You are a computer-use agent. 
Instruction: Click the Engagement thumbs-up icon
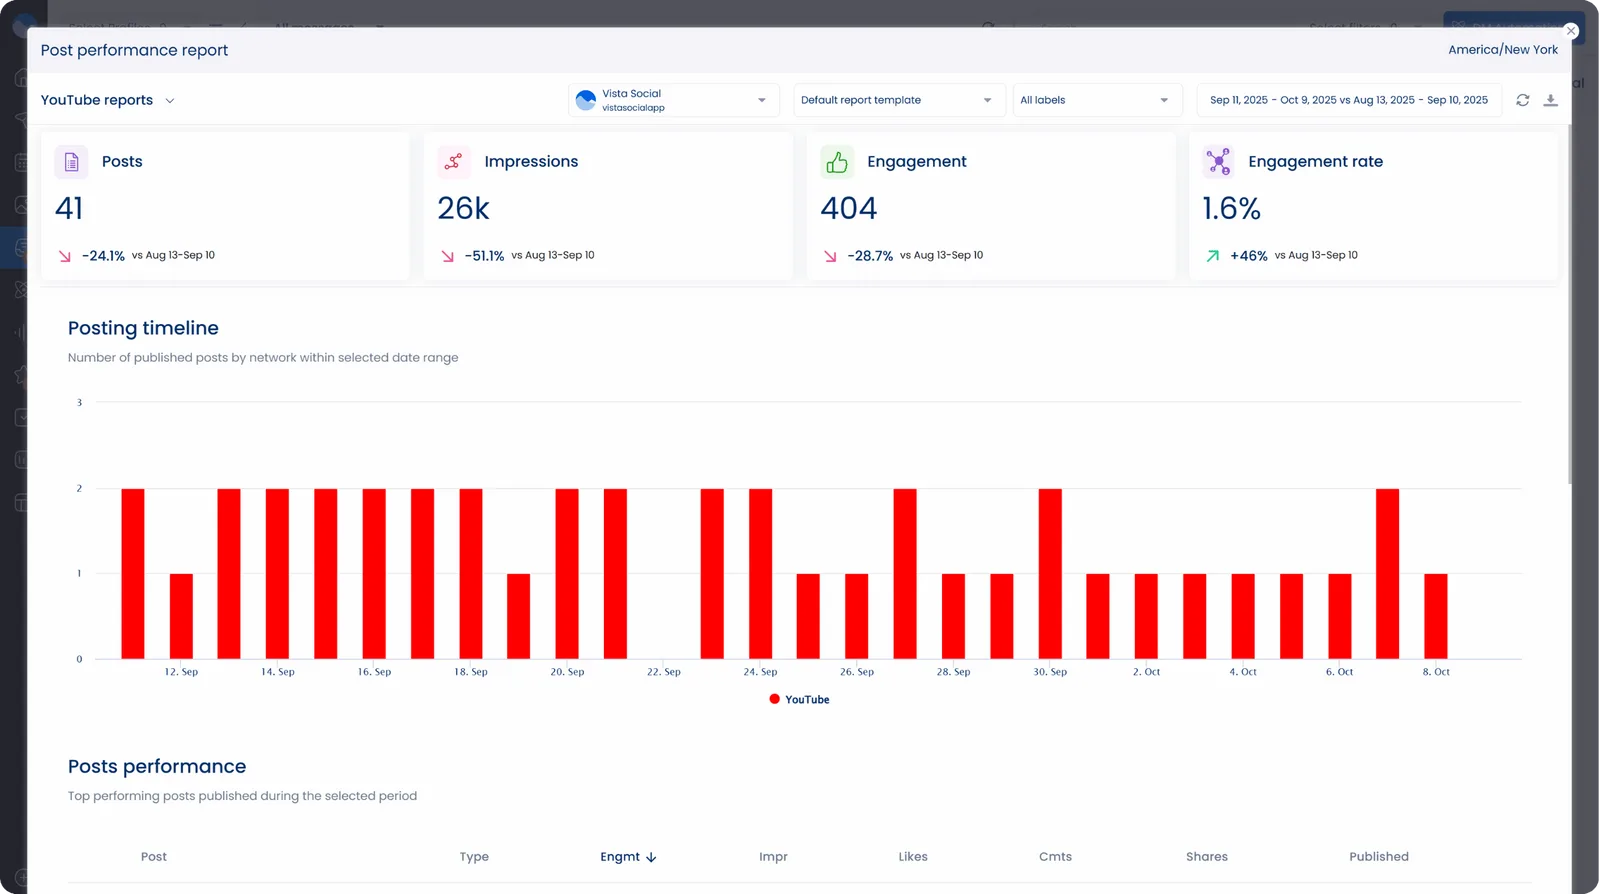(x=837, y=162)
